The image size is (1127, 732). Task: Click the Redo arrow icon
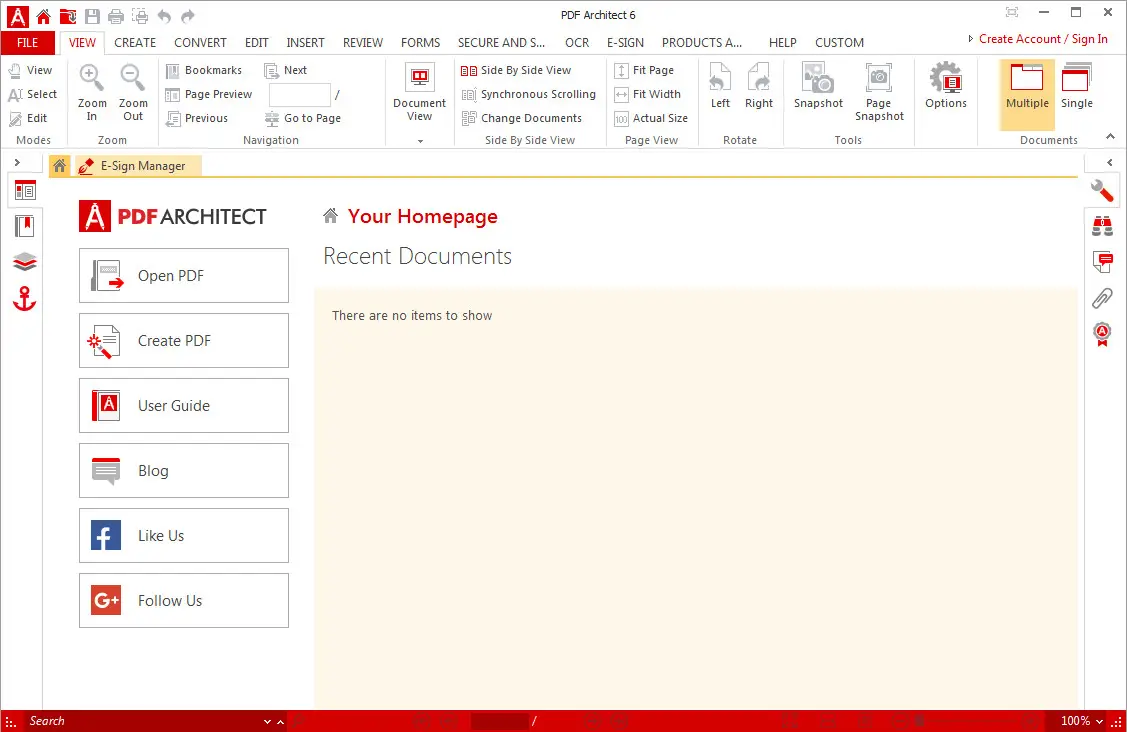188,16
